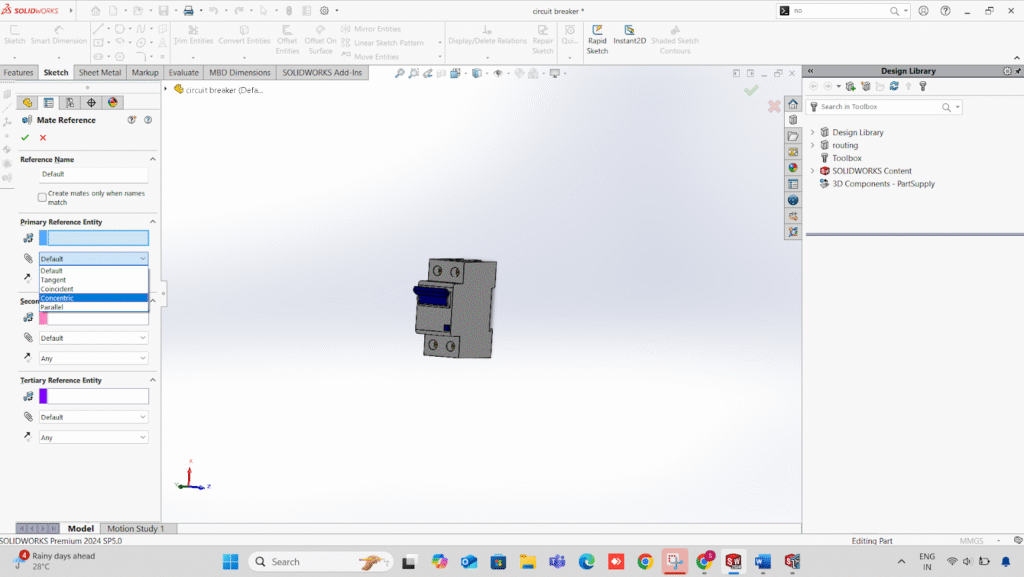This screenshot has height=577, width=1024.
Task: Open the File Explorer task pane tab
Action: [793, 136]
